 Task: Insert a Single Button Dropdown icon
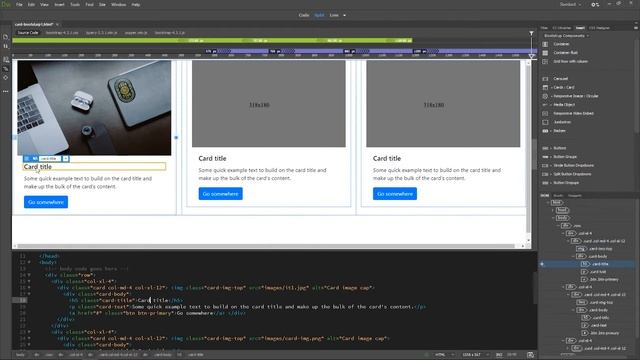pos(545,165)
